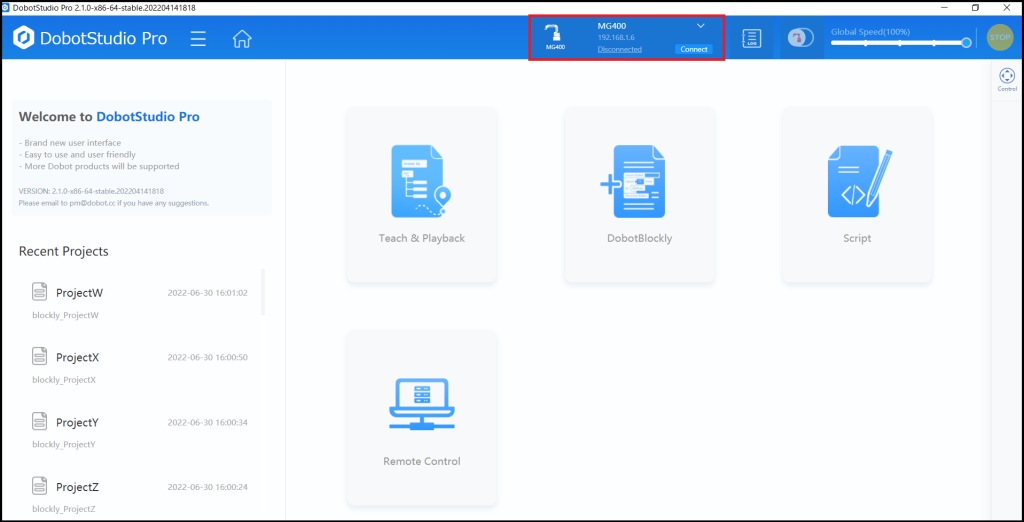Click the Connect button

(x=694, y=49)
